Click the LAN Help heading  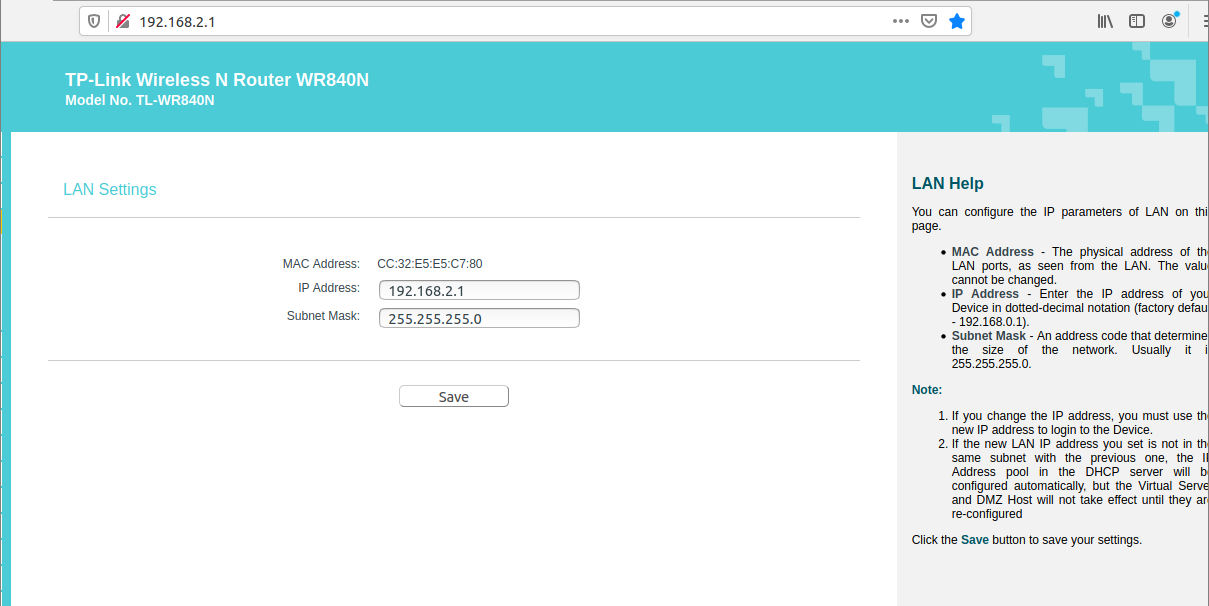coord(947,184)
